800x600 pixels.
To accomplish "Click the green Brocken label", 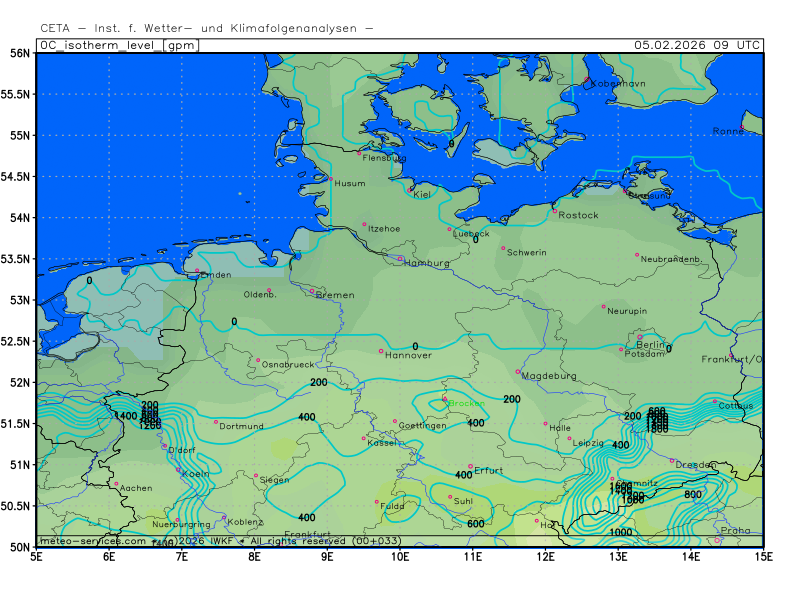I will pos(467,404).
